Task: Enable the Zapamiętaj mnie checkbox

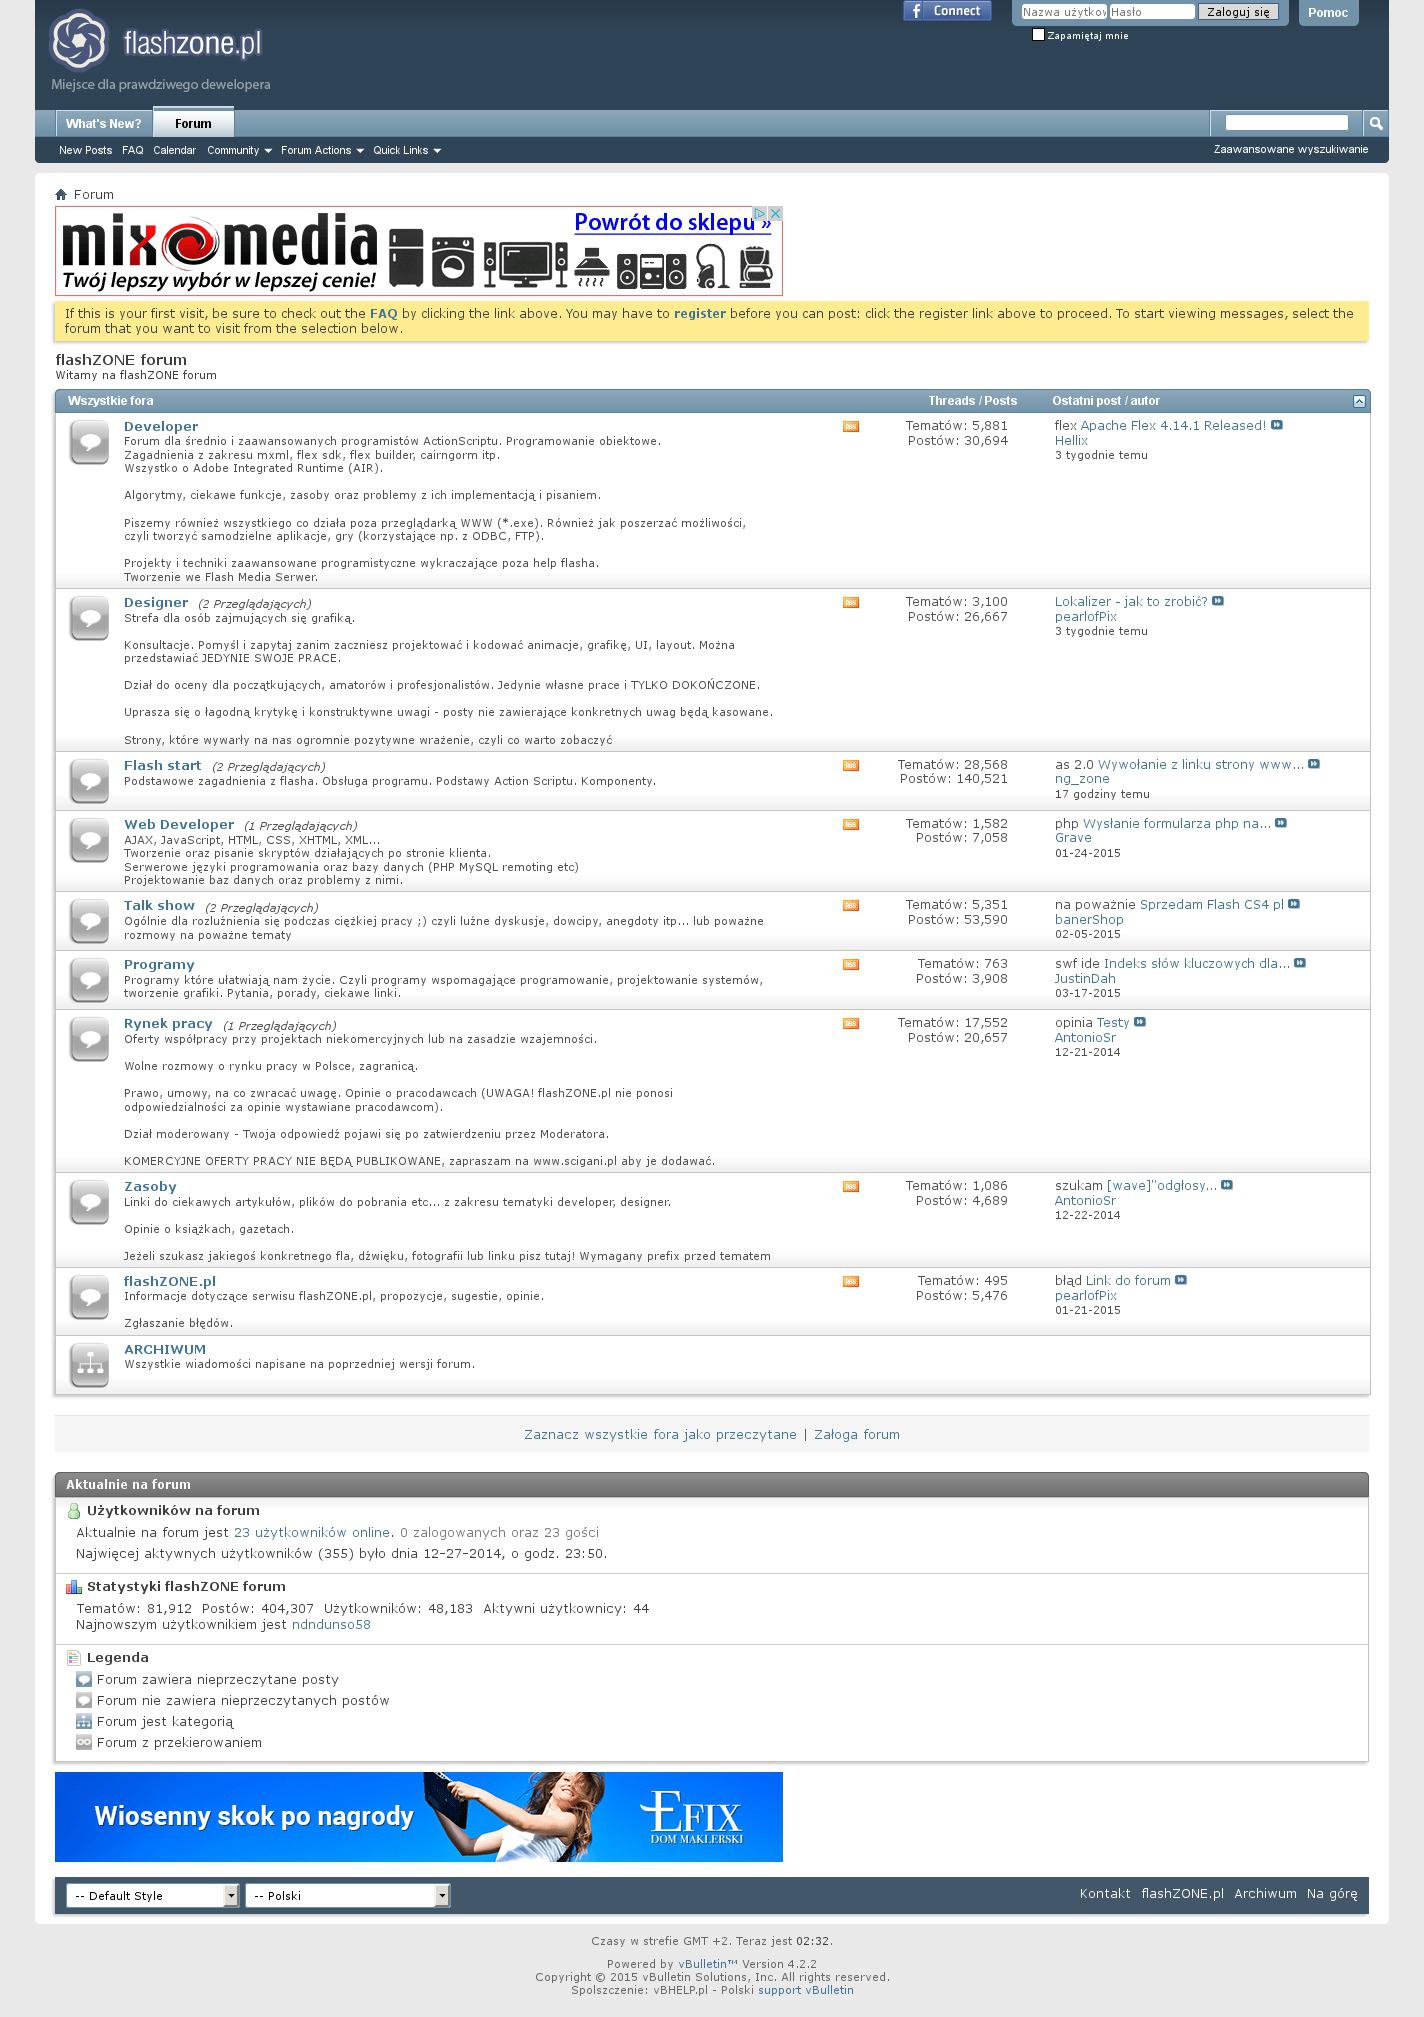Action: coord(1038,35)
